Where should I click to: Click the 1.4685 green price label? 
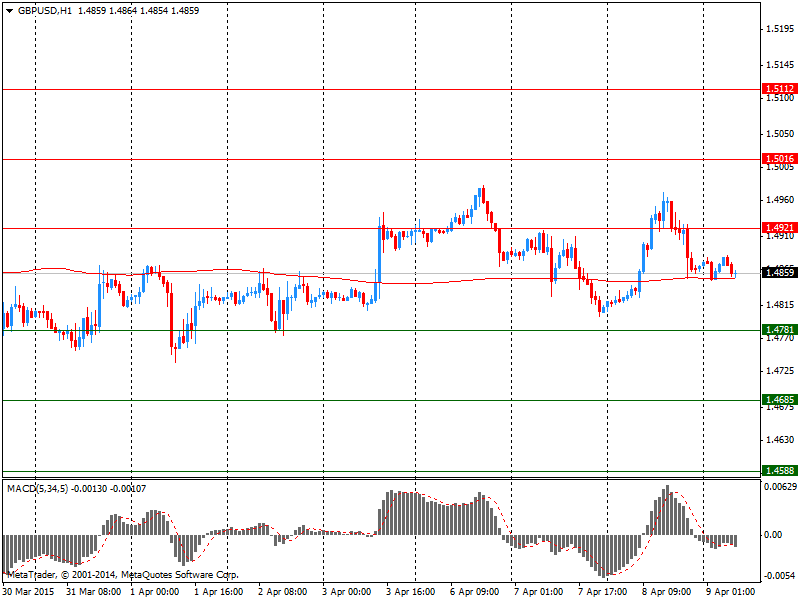tap(779, 399)
